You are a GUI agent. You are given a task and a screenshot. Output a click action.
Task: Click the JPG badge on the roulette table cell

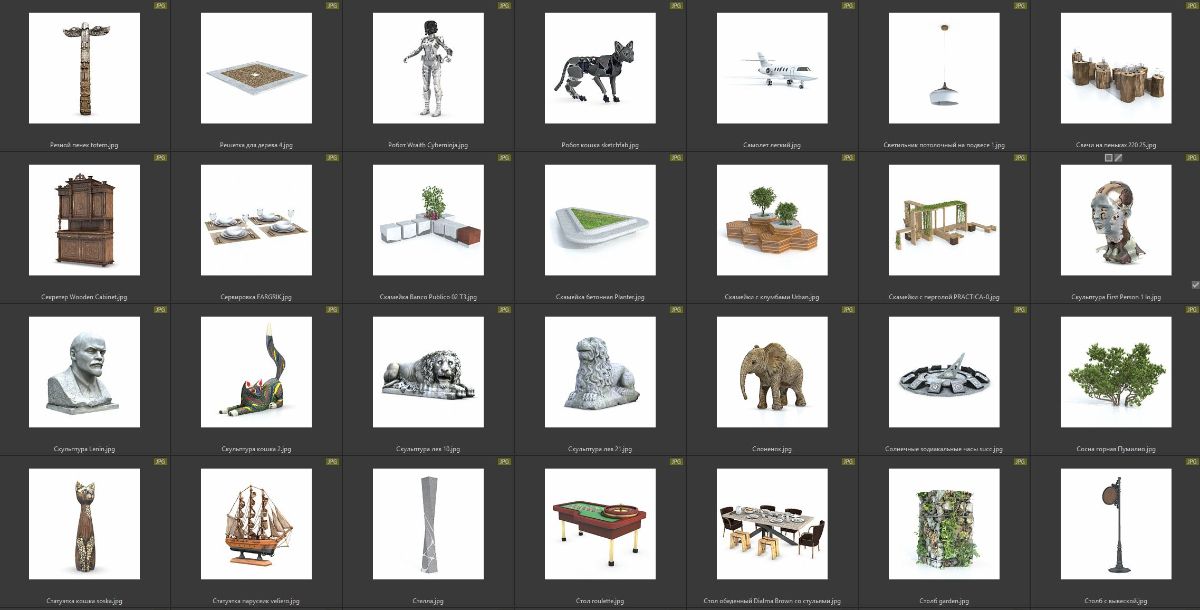(676, 462)
